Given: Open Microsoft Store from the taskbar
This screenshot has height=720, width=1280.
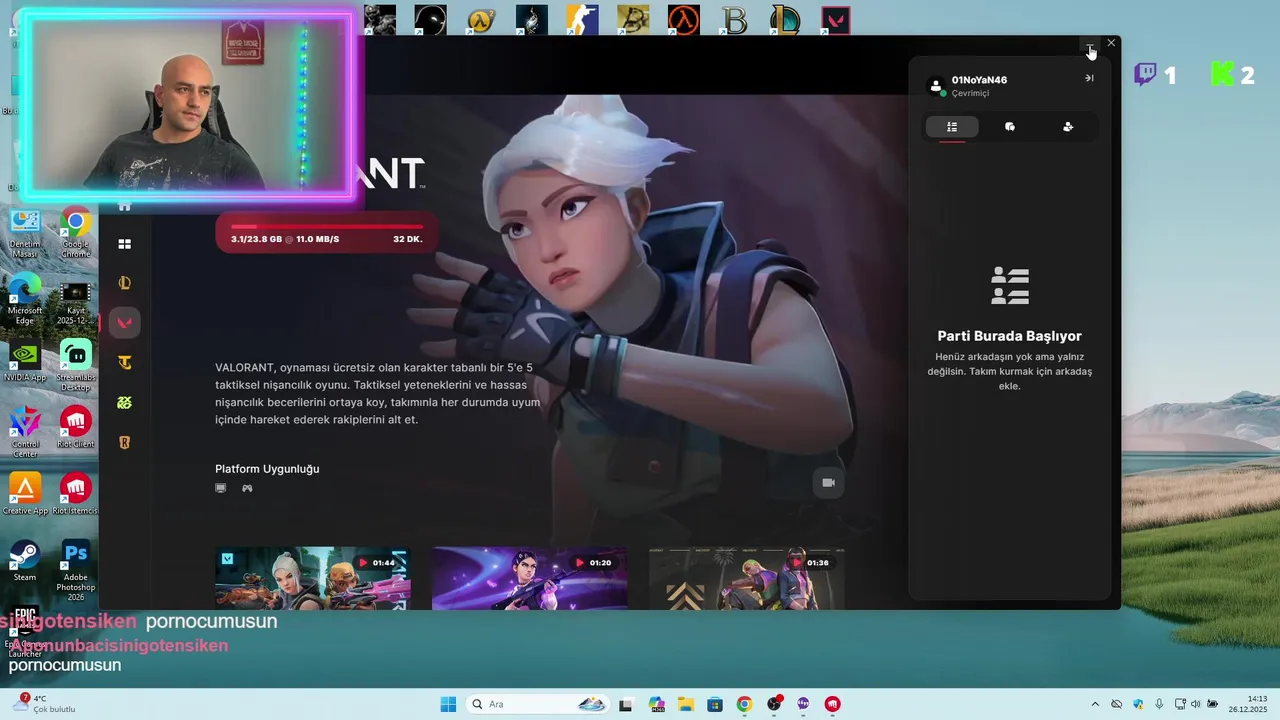Looking at the screenshot, I should tap(714, 704).
